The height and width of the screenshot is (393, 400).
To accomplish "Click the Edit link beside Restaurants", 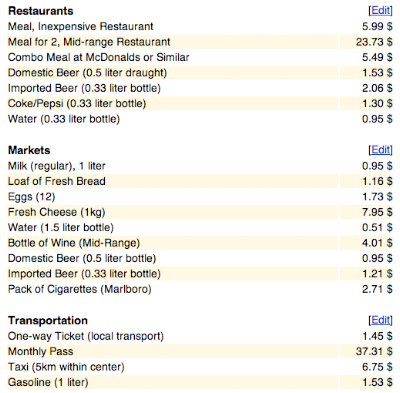I will point(381,11).
